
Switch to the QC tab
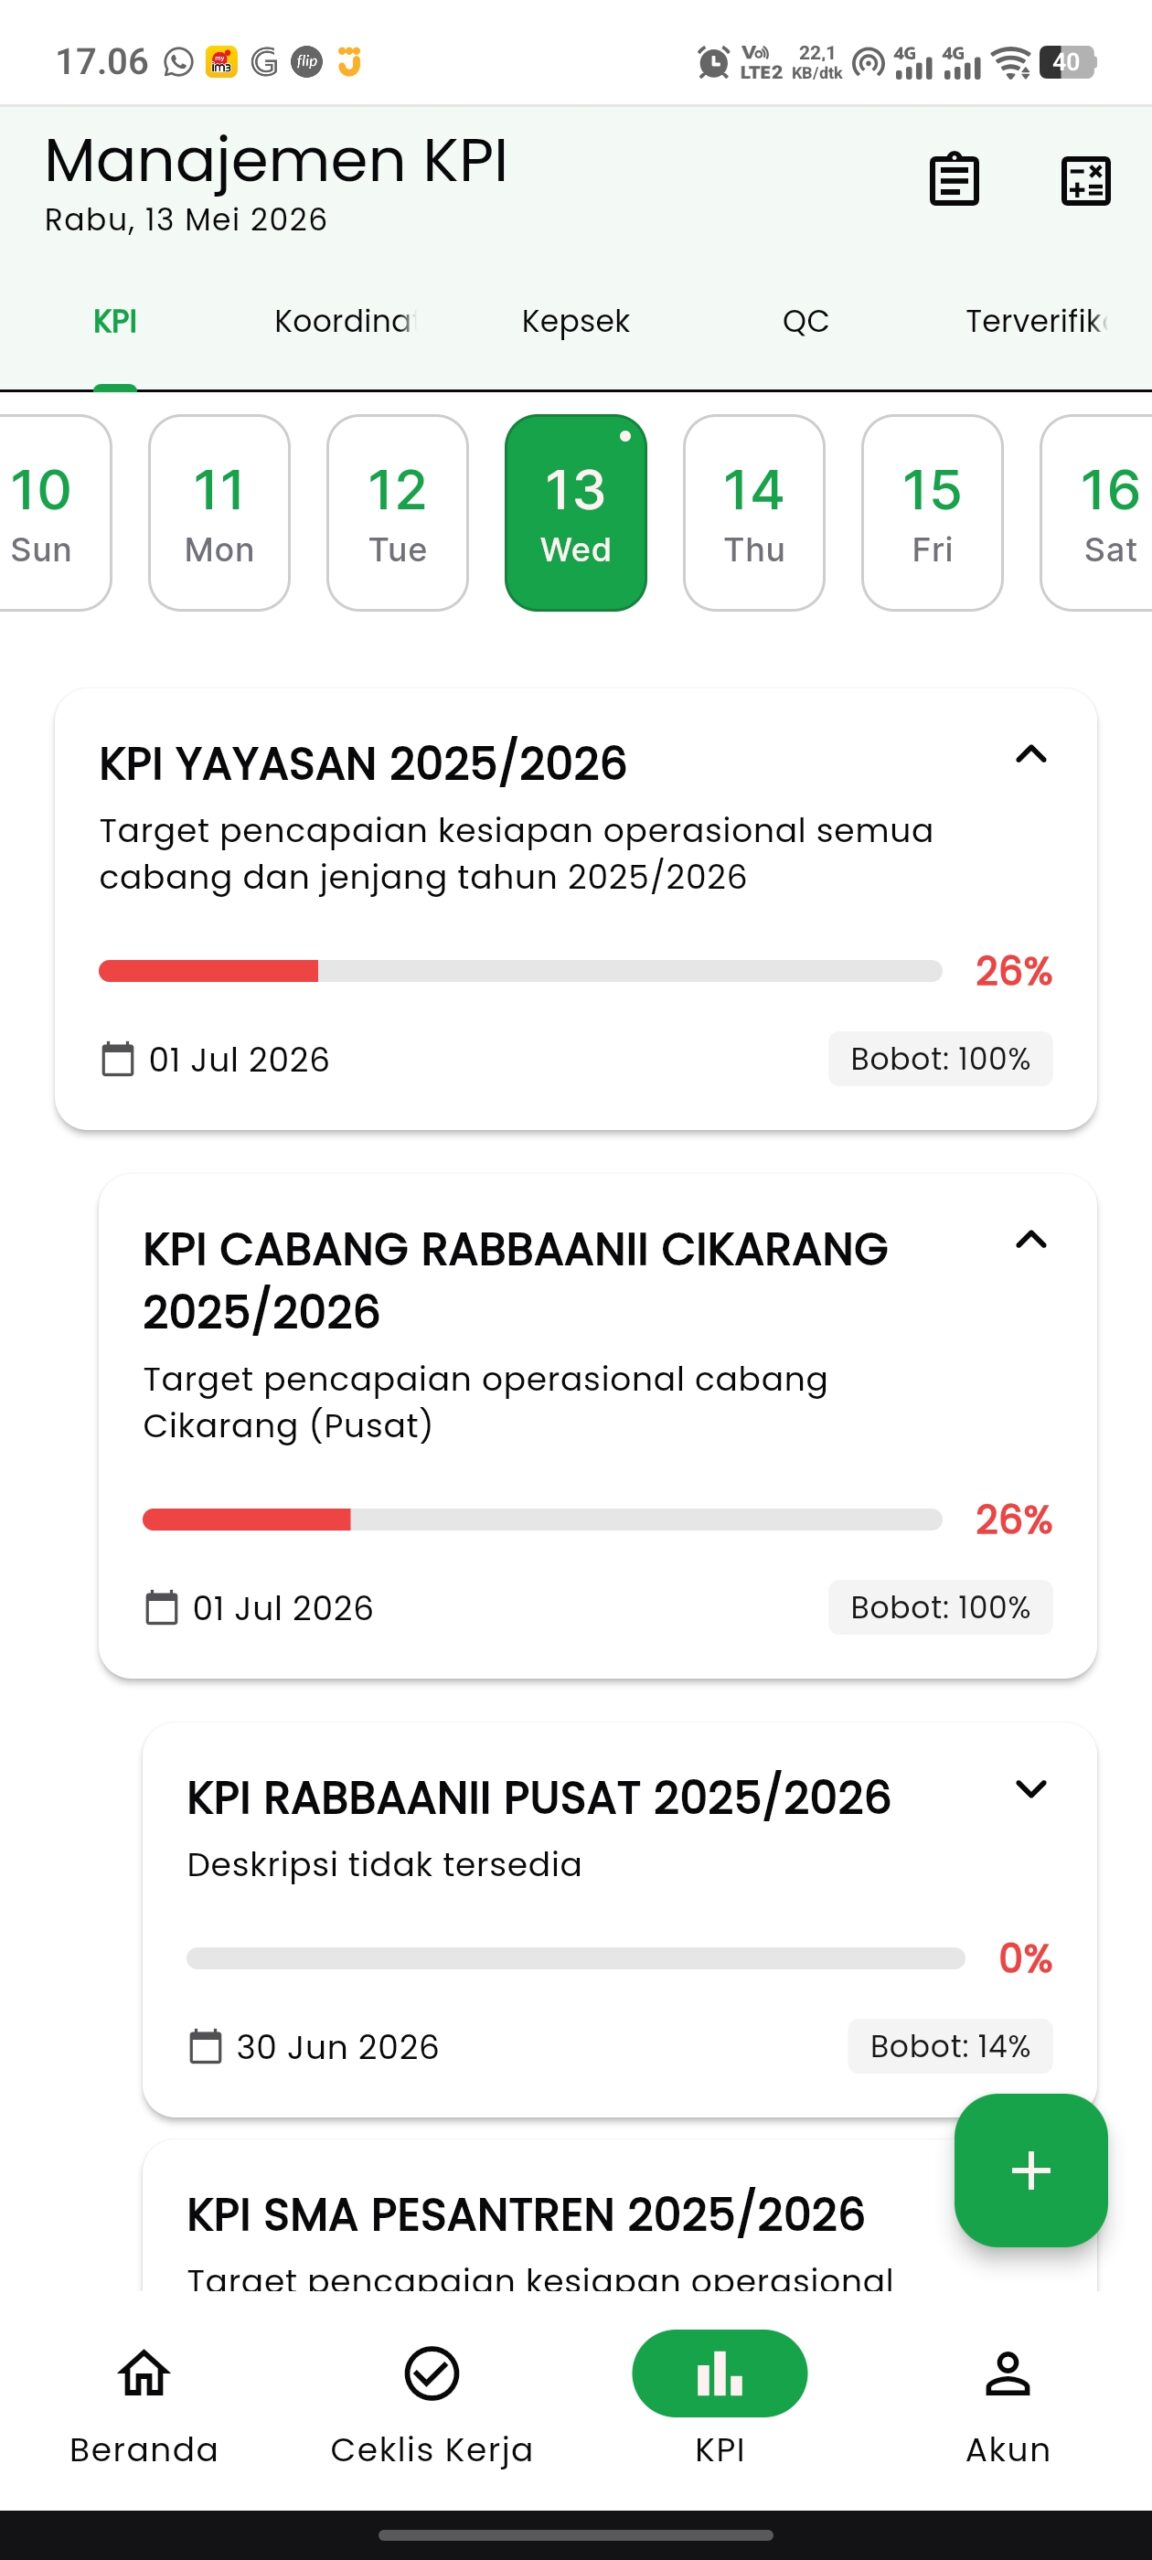[806, 321]
